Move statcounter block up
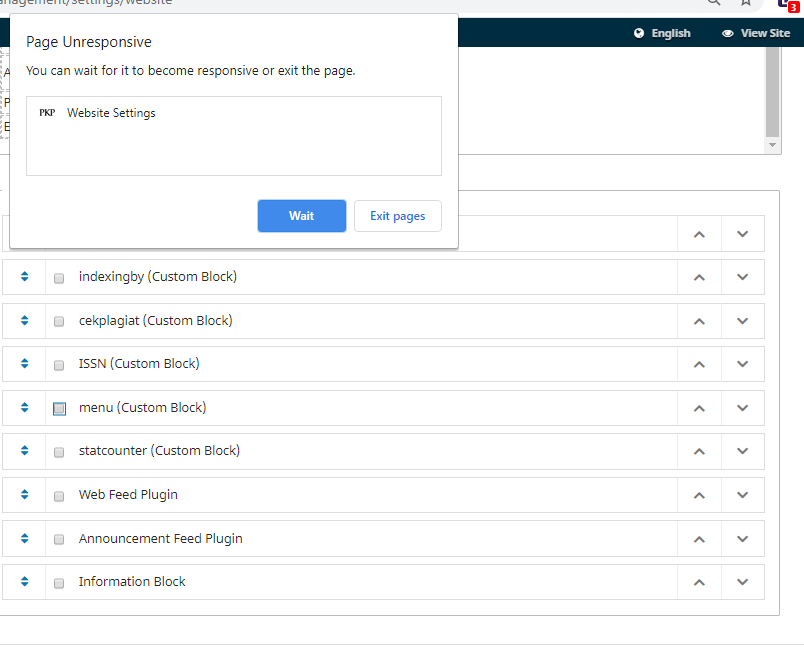This screenshot has width=804, height=651. point(699,452)
